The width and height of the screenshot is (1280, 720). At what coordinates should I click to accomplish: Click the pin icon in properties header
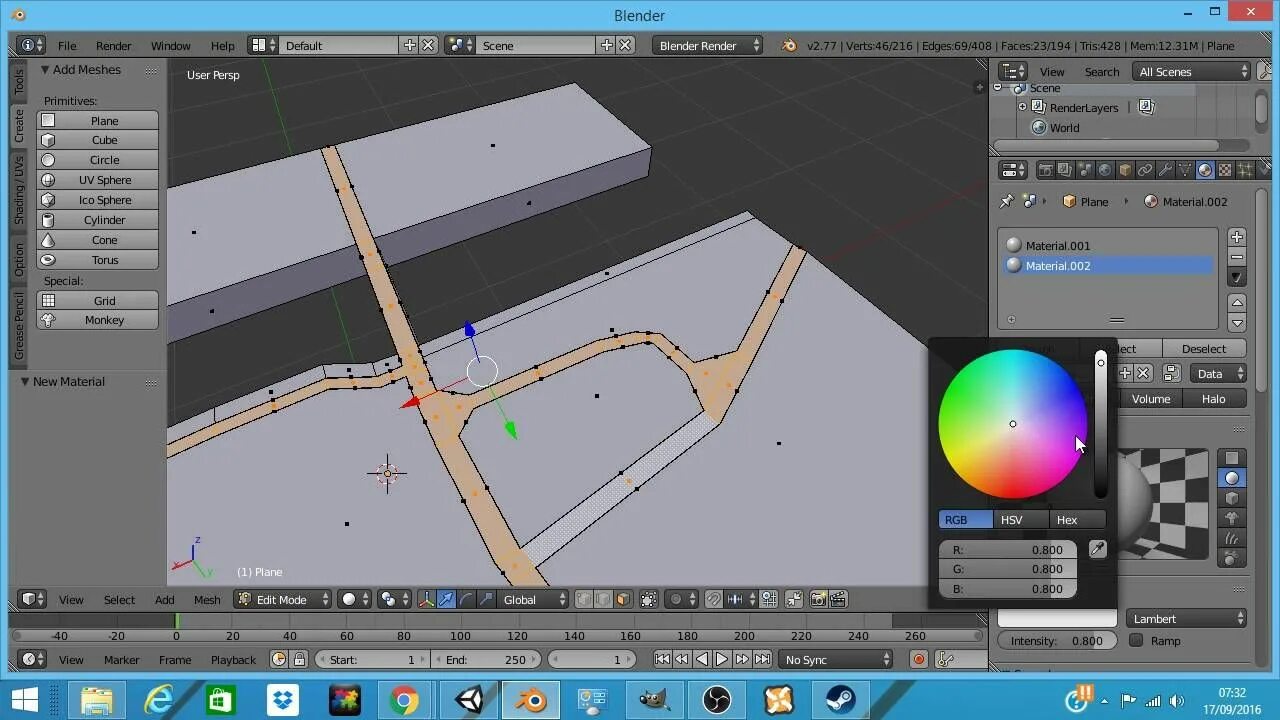pos(1007,201)
